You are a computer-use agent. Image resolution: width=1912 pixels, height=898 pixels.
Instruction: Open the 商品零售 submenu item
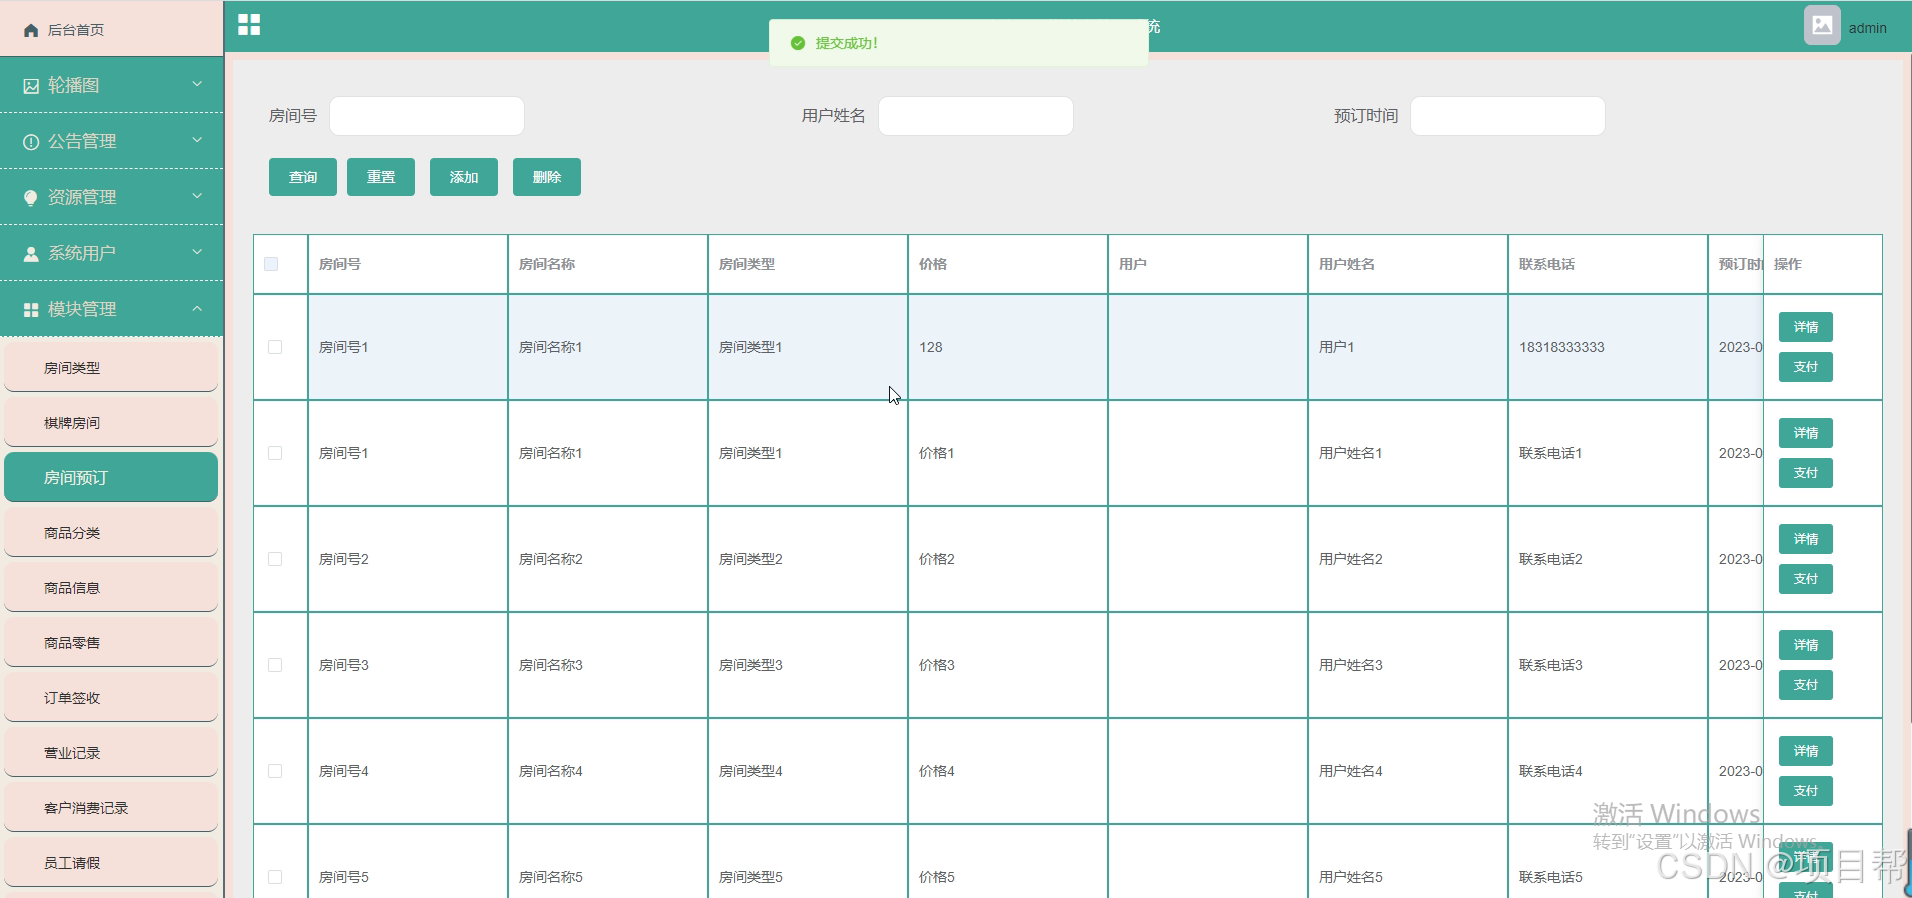111,643
